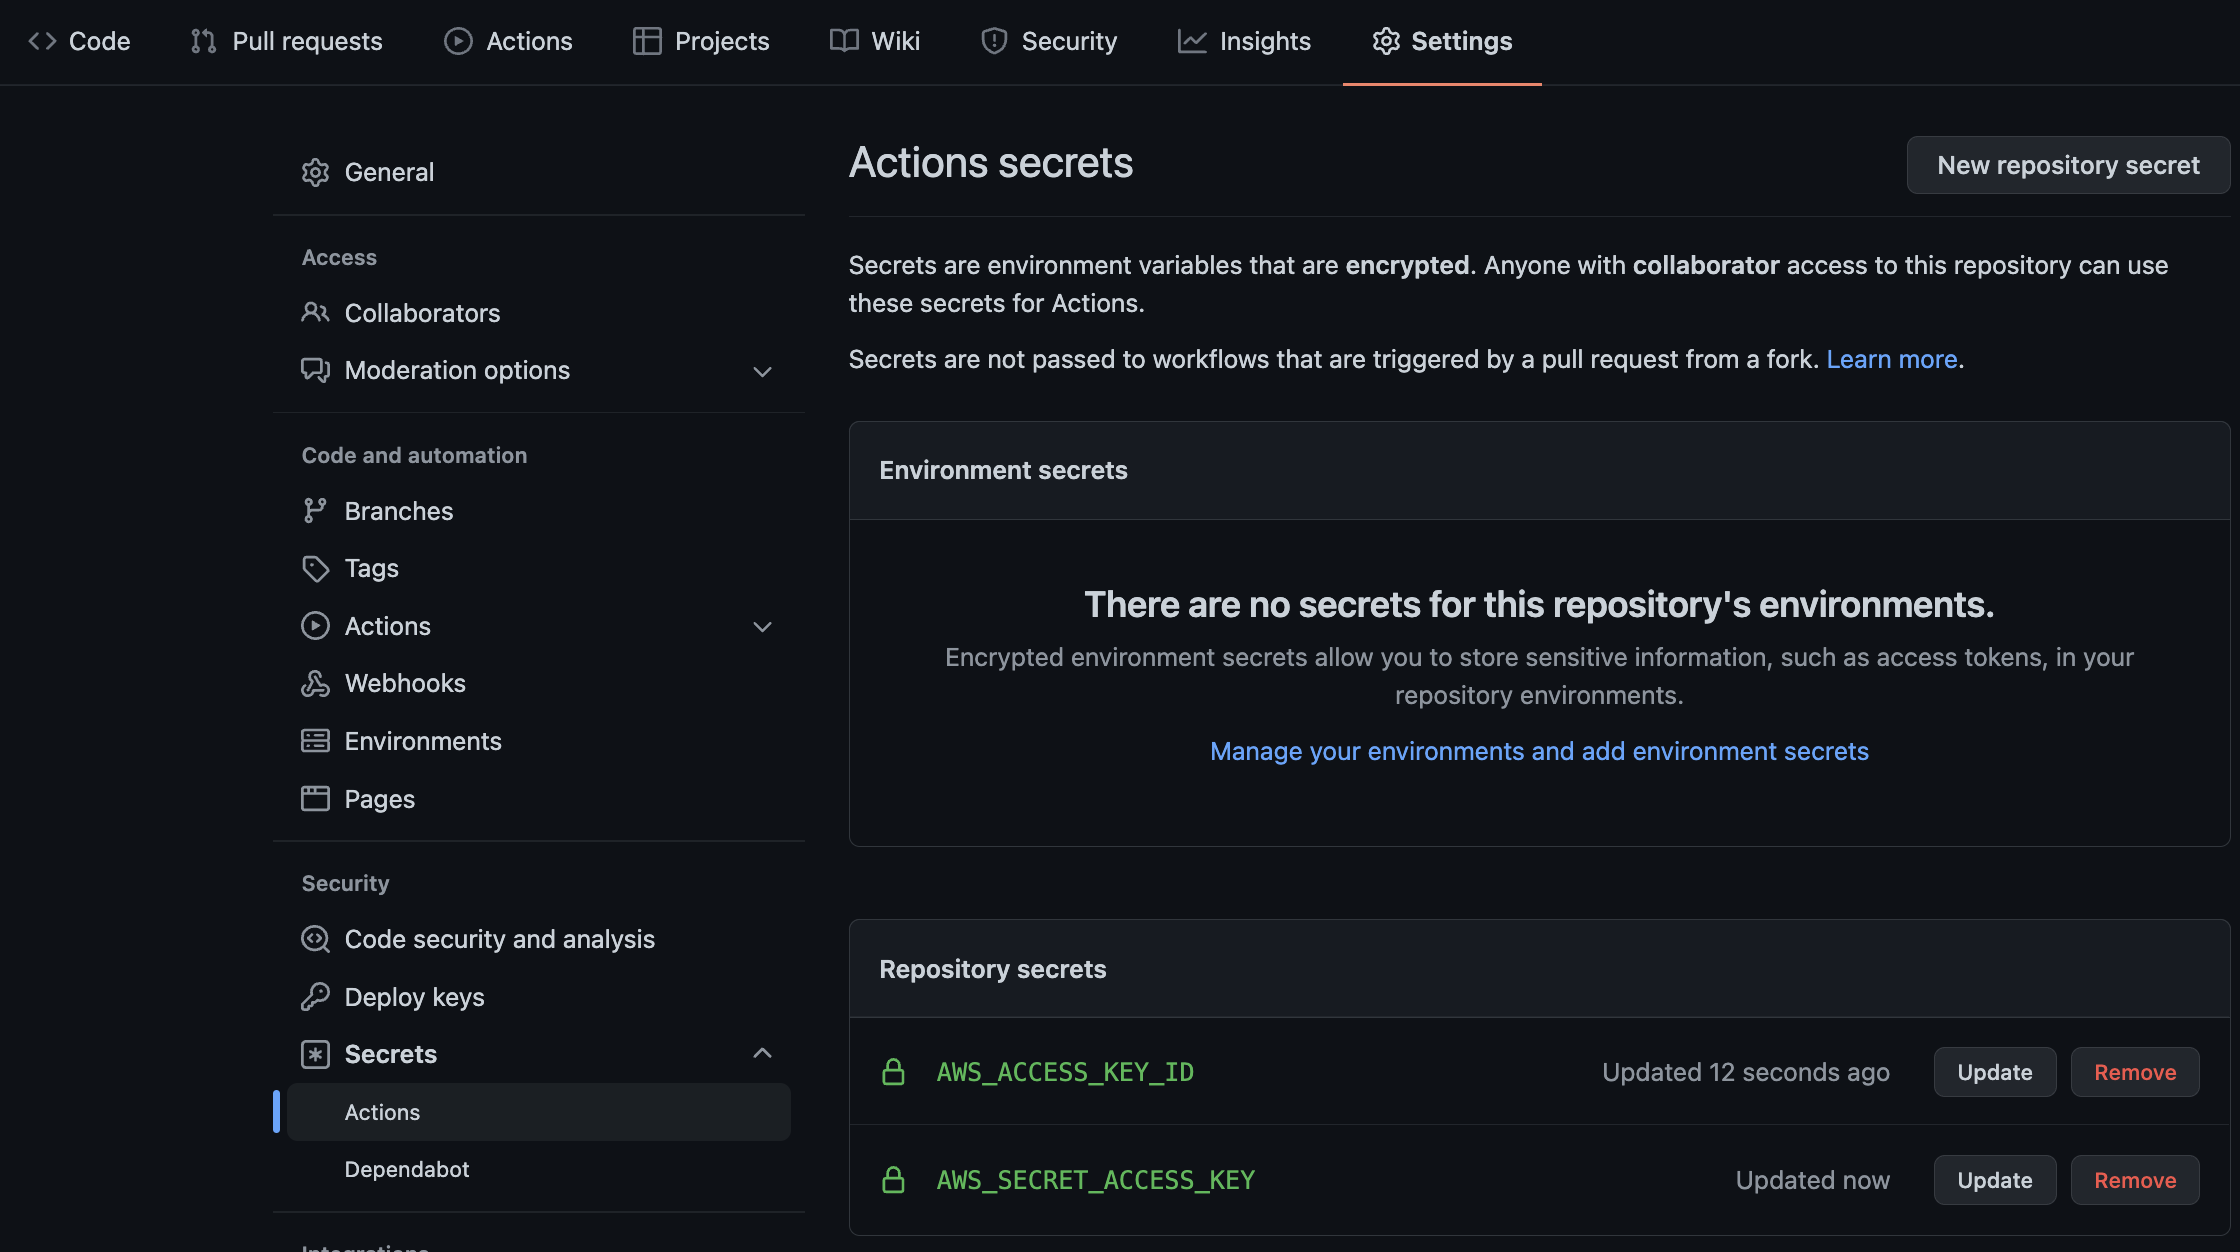
Task: Open Manage your environments and add secrets link
Action: pos(1539,751)
